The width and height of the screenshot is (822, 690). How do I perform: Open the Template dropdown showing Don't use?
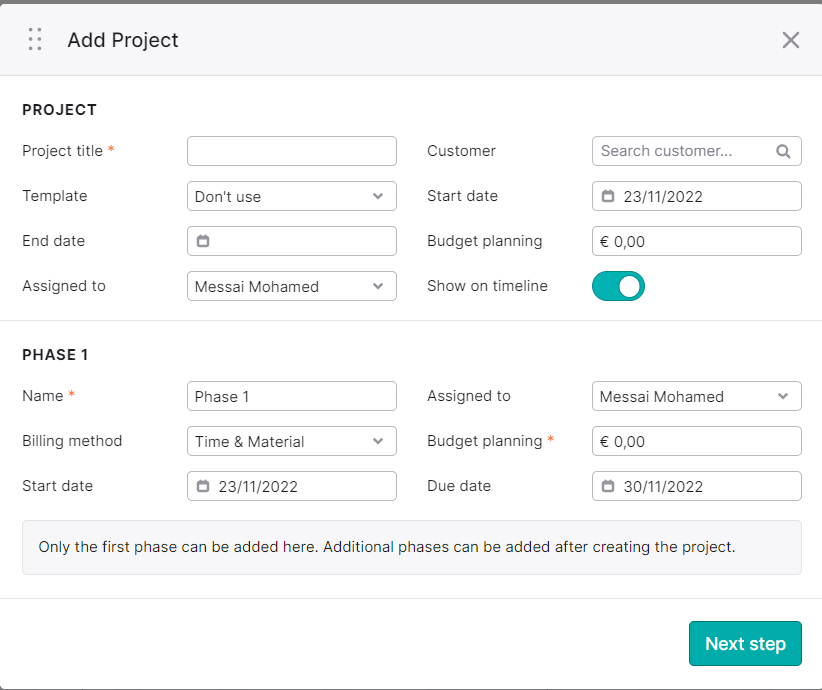291,196
